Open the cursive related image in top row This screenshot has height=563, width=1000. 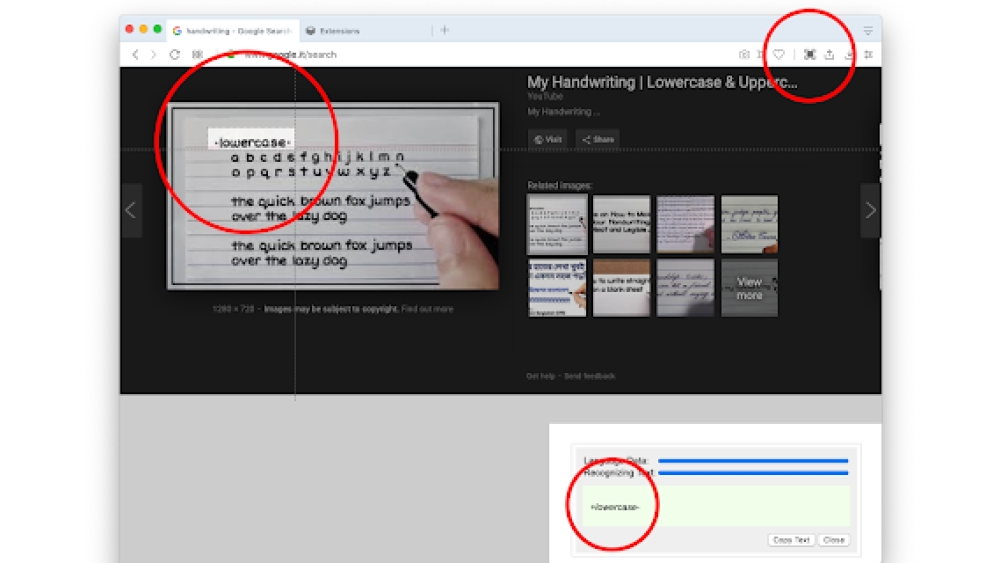pyautogui.click(x=749, y=224)
